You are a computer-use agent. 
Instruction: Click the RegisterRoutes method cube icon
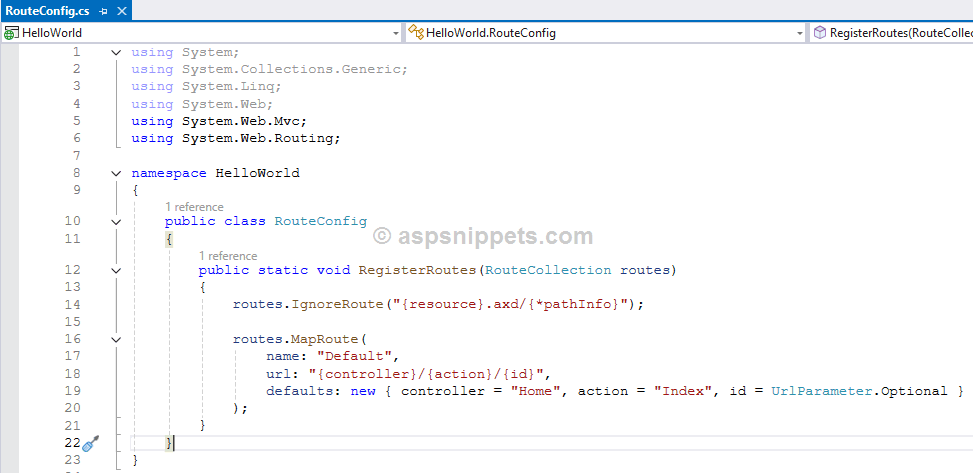pyautogui.click(x=820, y=33)
